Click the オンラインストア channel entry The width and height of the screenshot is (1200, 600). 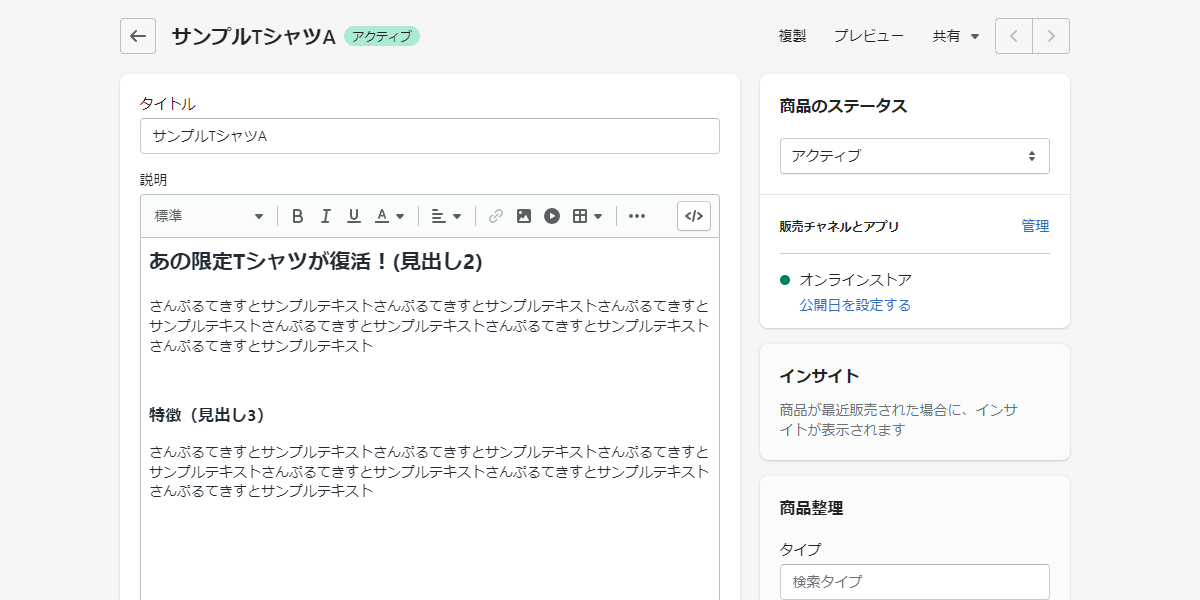pyautogui.click(x=855, y=280)
